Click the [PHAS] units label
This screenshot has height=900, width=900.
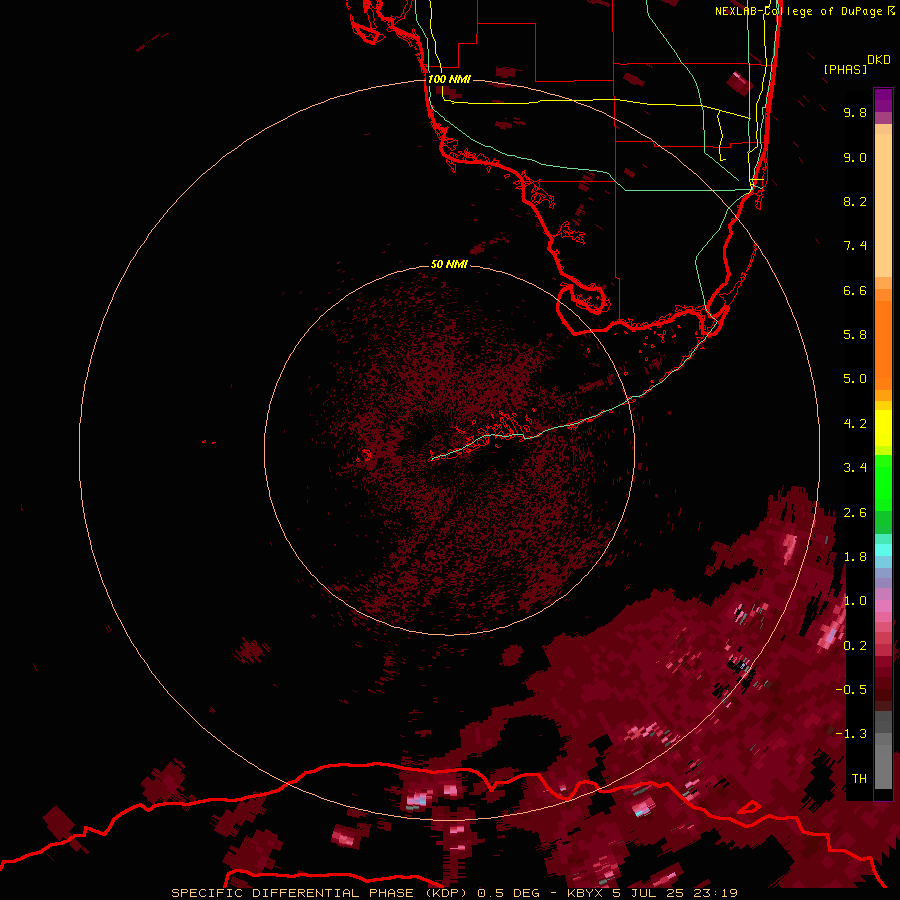(x=845, y=70)
